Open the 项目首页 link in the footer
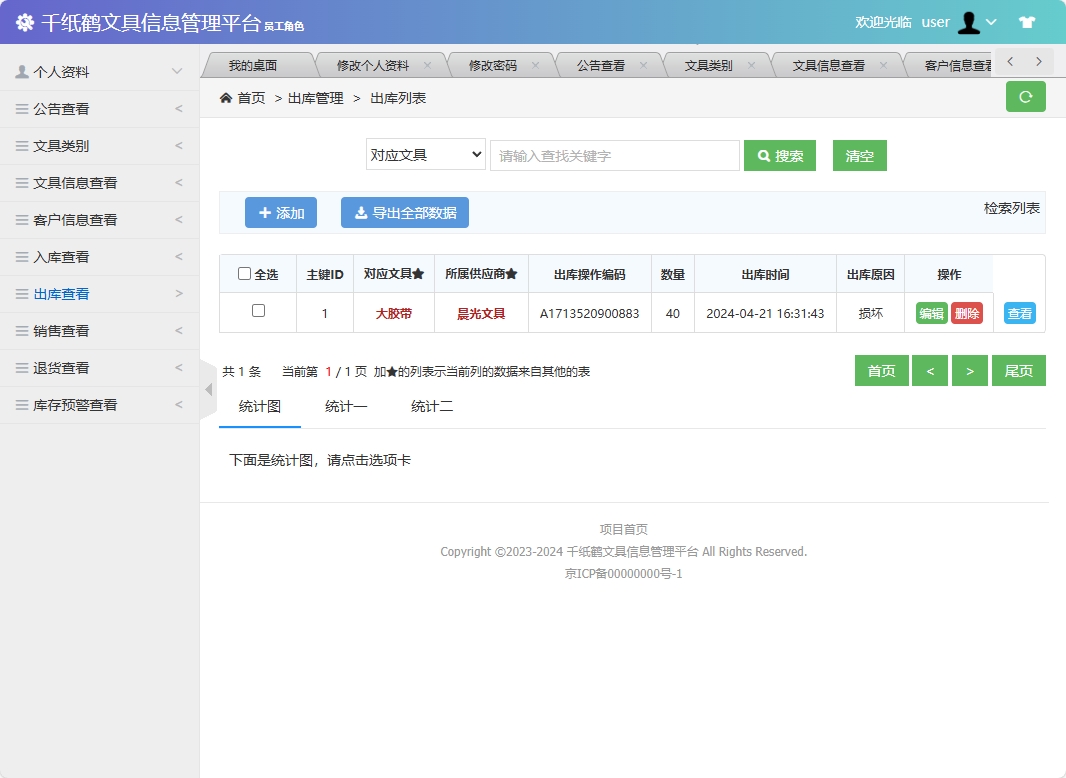Screen dimensions: 1066x778 [x=622, y=528]
